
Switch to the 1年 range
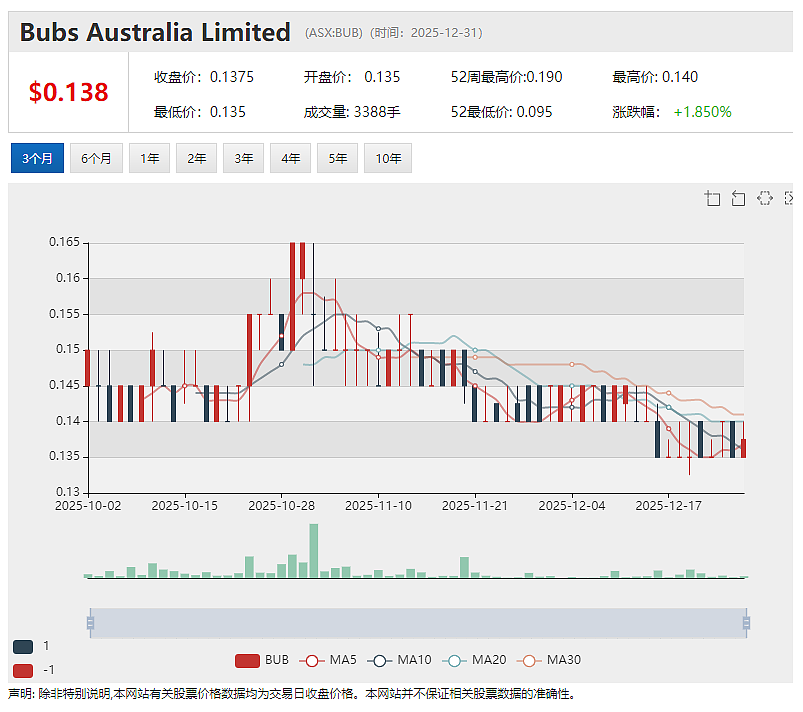tap(150, 158)
